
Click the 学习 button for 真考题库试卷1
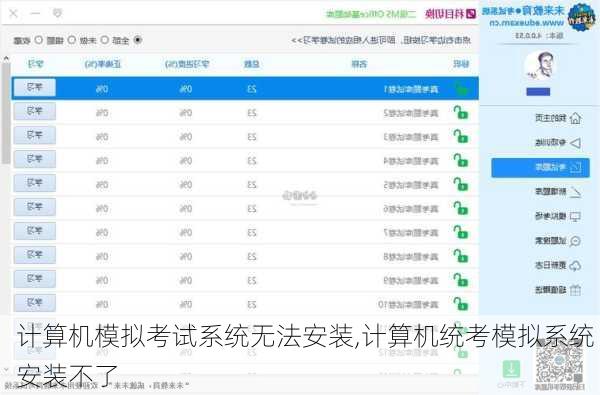[35, 88]
